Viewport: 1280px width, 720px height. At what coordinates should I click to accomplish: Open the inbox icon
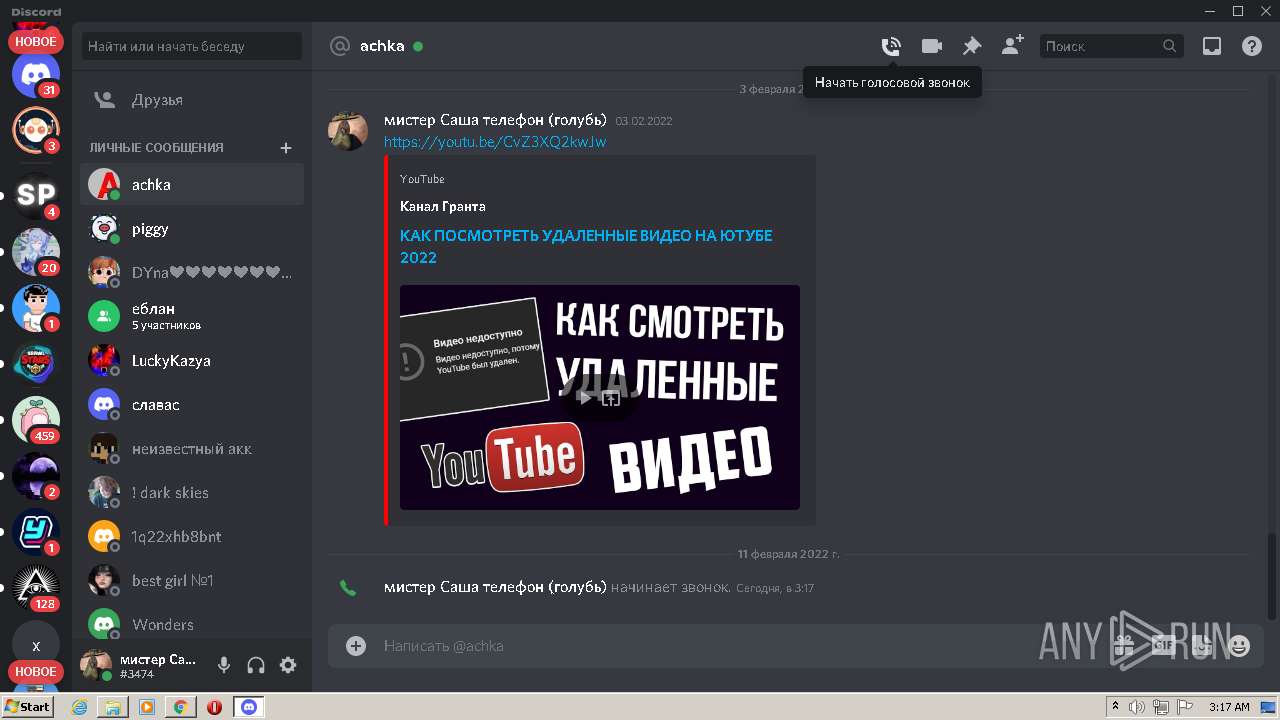point(1212,46)
